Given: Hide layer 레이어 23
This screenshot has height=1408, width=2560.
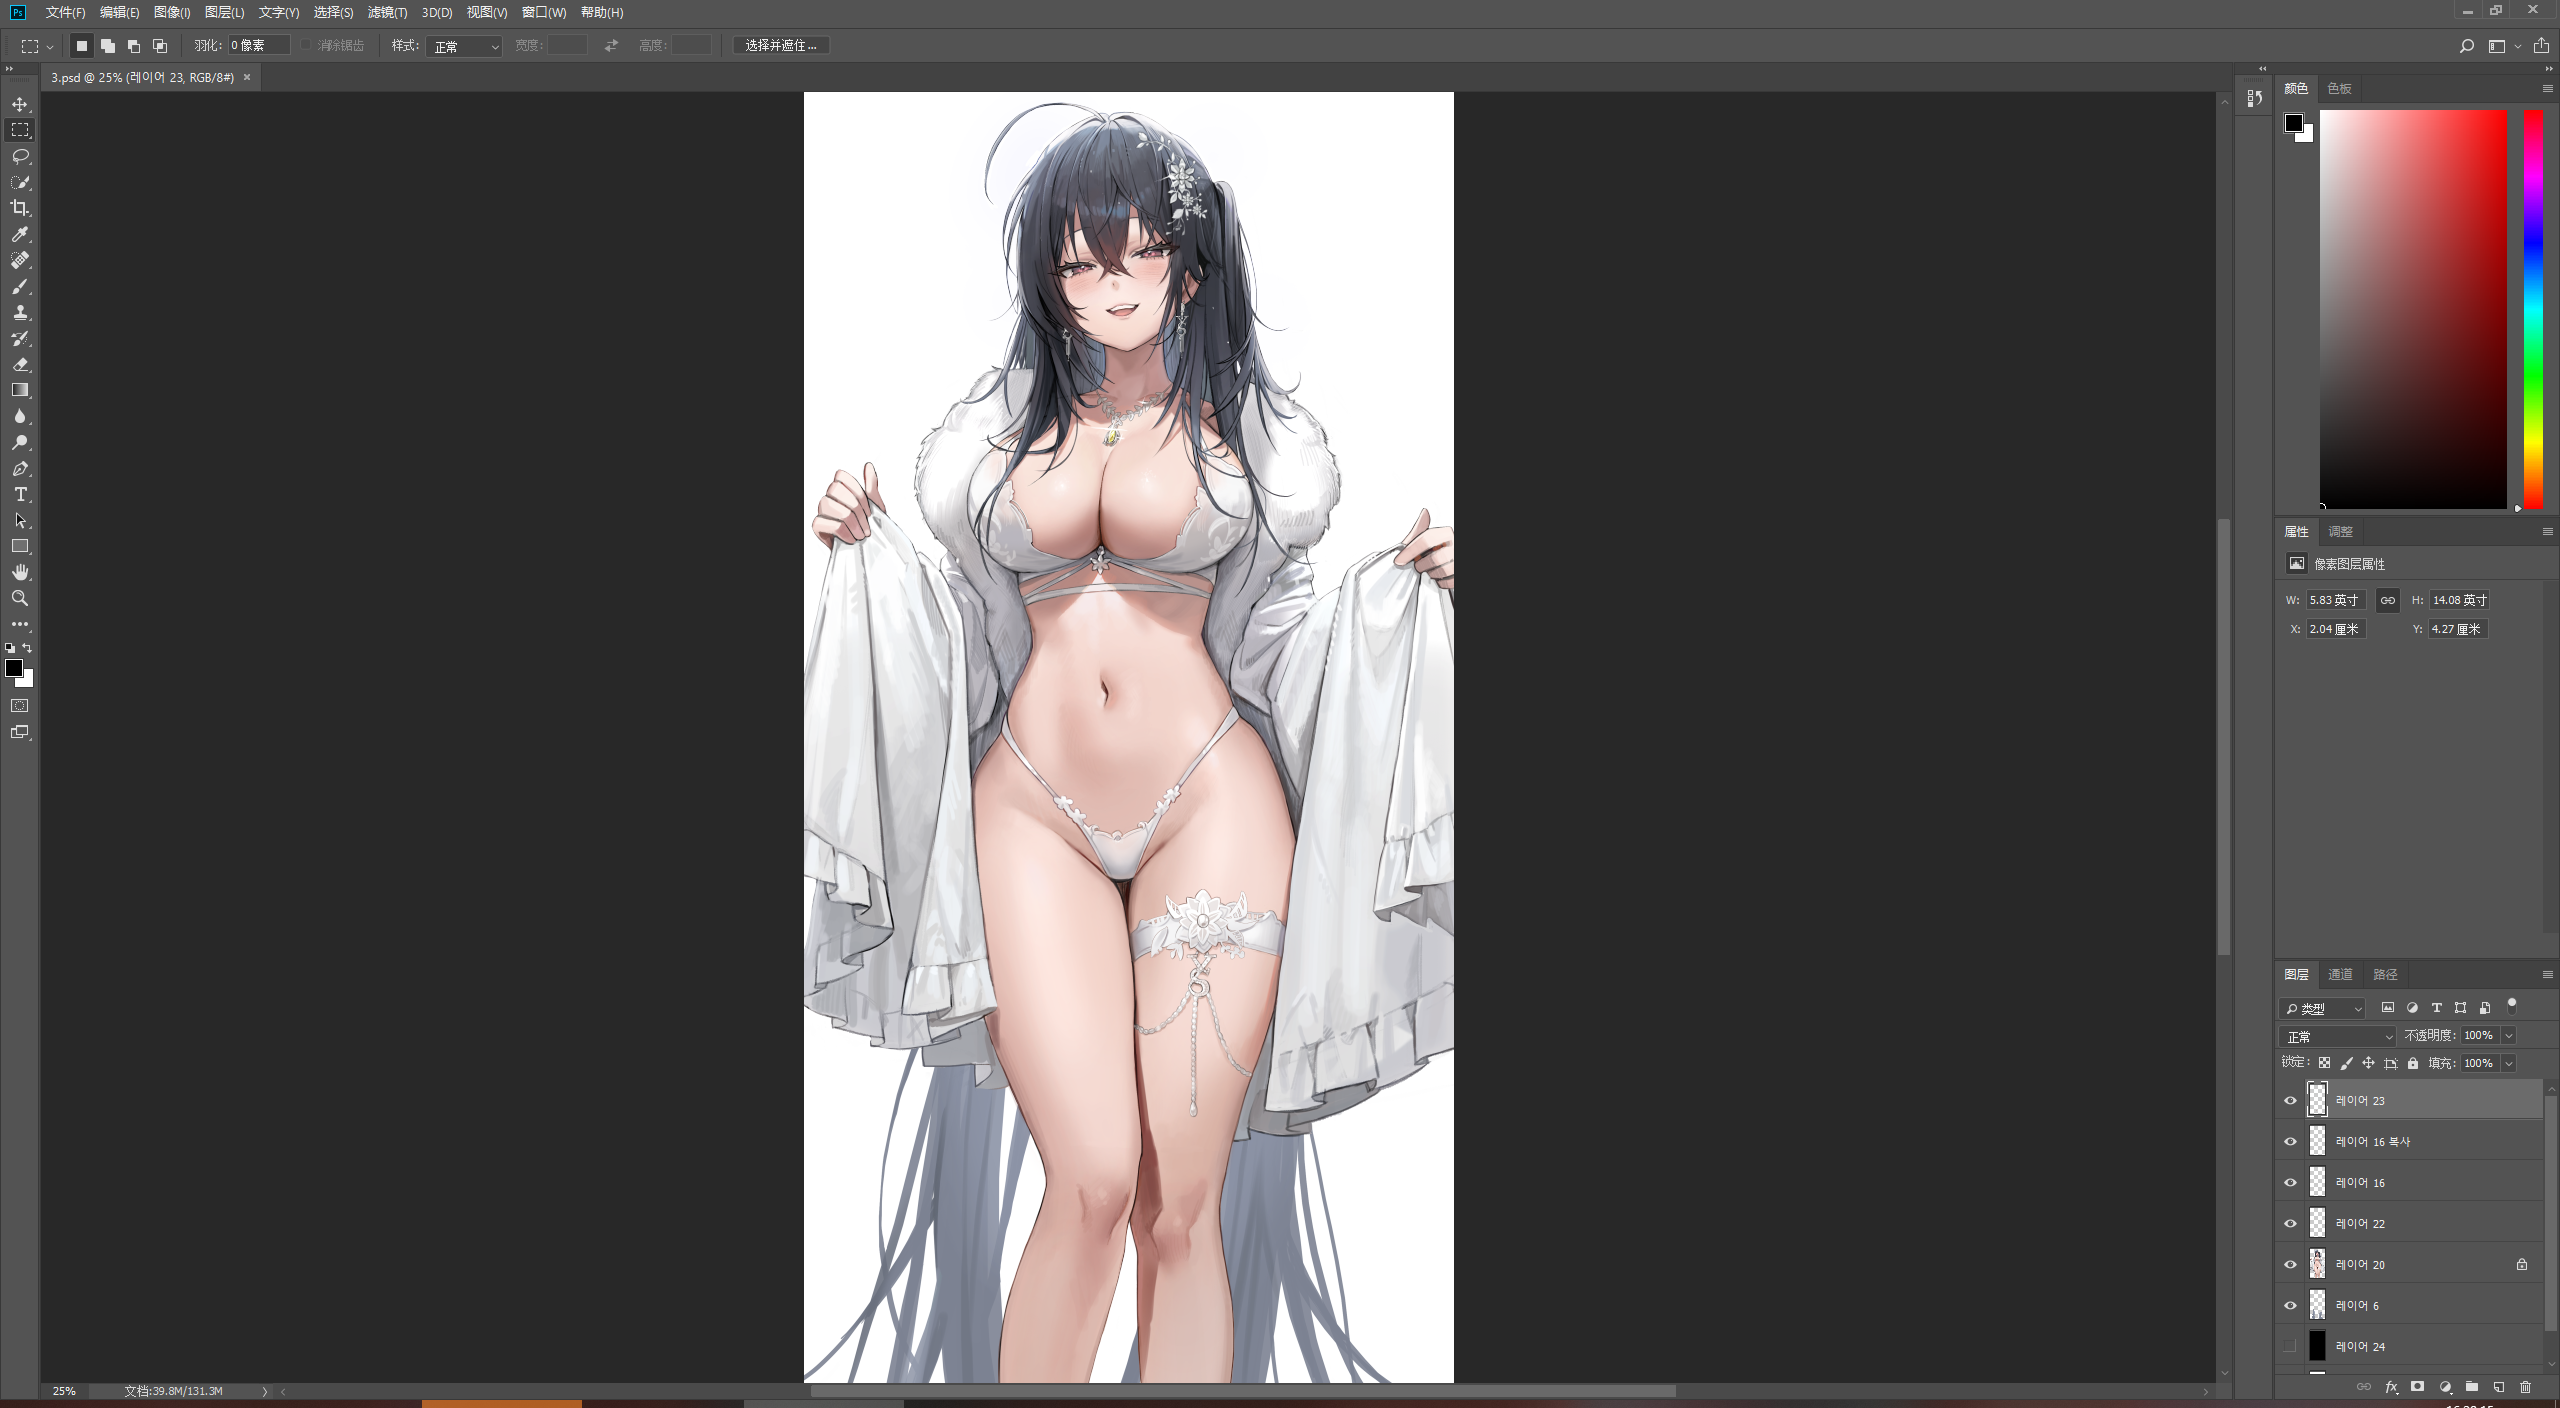Looking at the screenshot, I should 2290,1100.
